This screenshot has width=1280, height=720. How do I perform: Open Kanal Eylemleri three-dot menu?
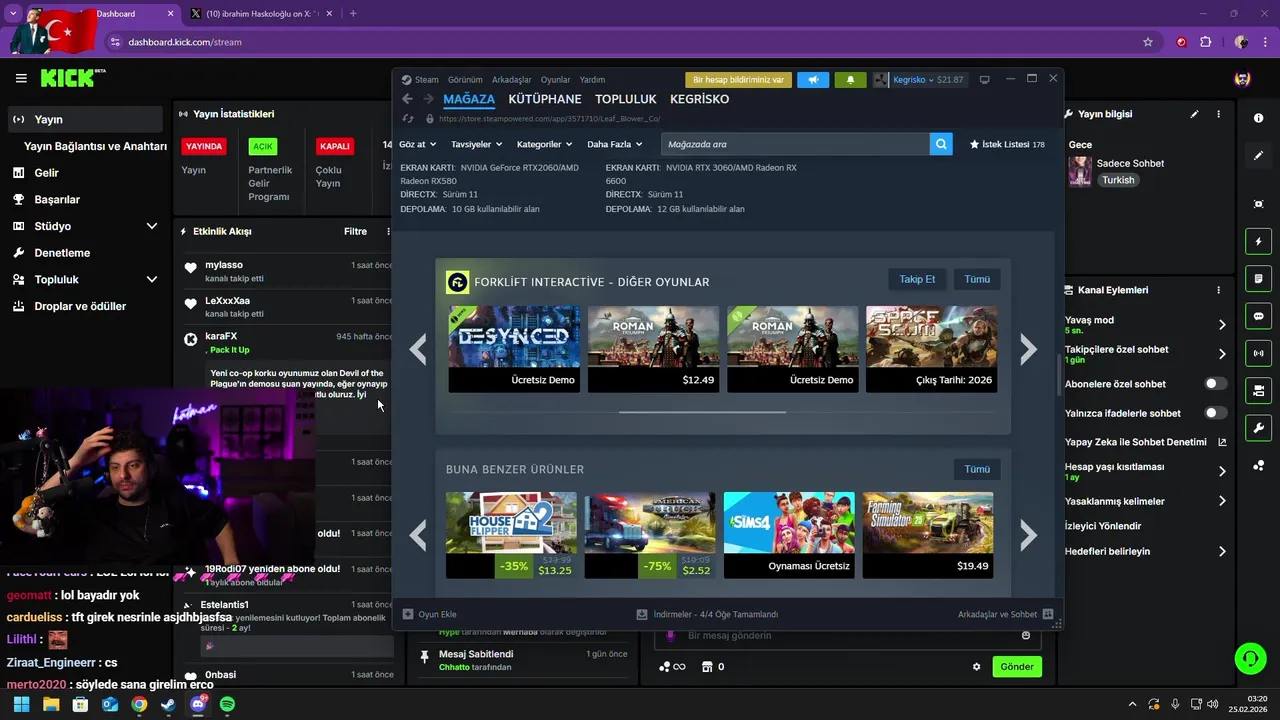tap(1218, 290)
